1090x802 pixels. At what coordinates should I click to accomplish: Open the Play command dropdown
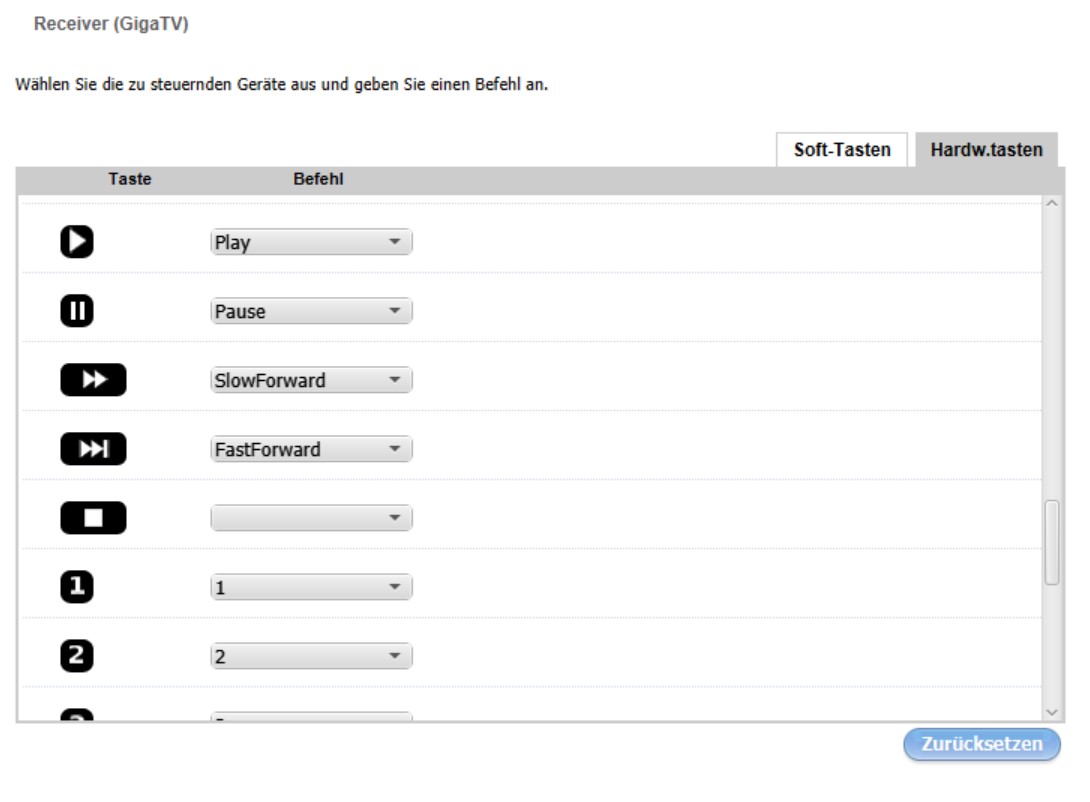[x=311, y=242]
